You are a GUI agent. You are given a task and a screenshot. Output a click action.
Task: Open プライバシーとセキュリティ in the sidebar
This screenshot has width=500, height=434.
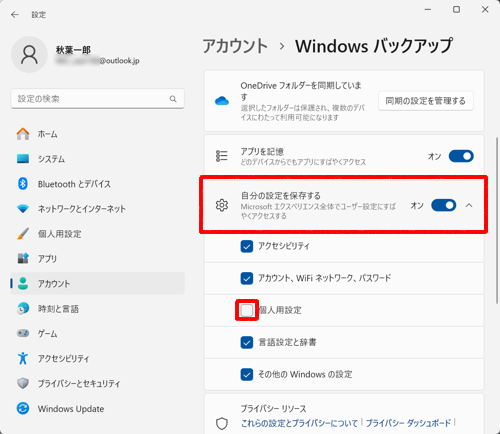(x=97, y=383)
